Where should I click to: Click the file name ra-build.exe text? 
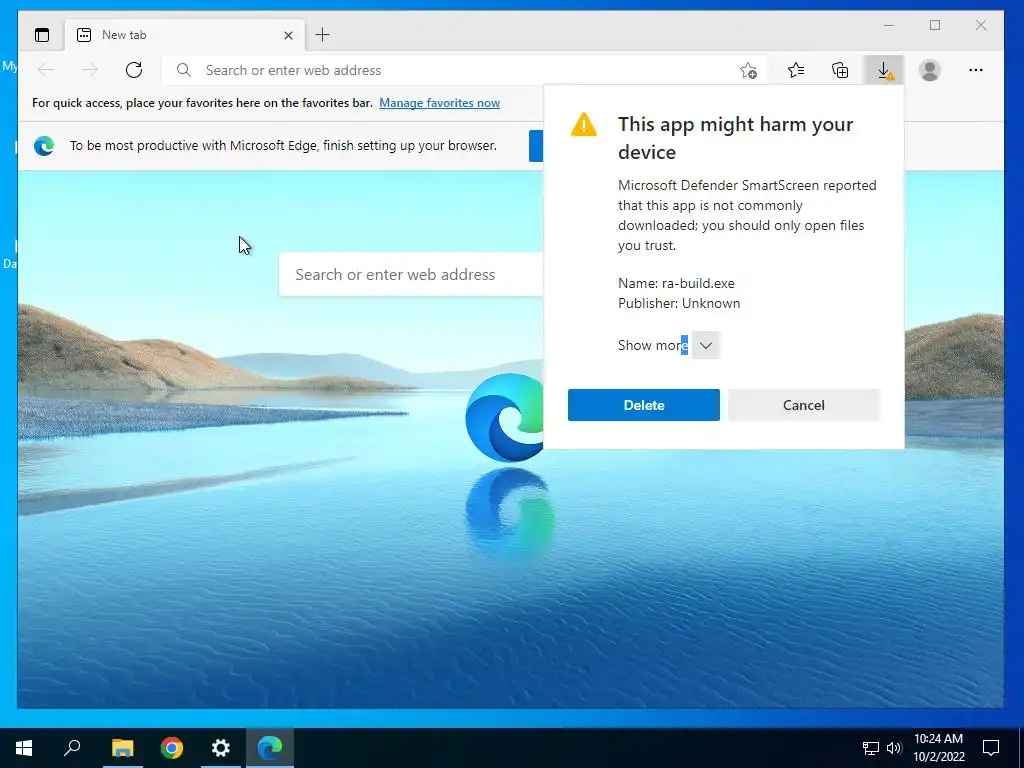(x=698, y=283)
